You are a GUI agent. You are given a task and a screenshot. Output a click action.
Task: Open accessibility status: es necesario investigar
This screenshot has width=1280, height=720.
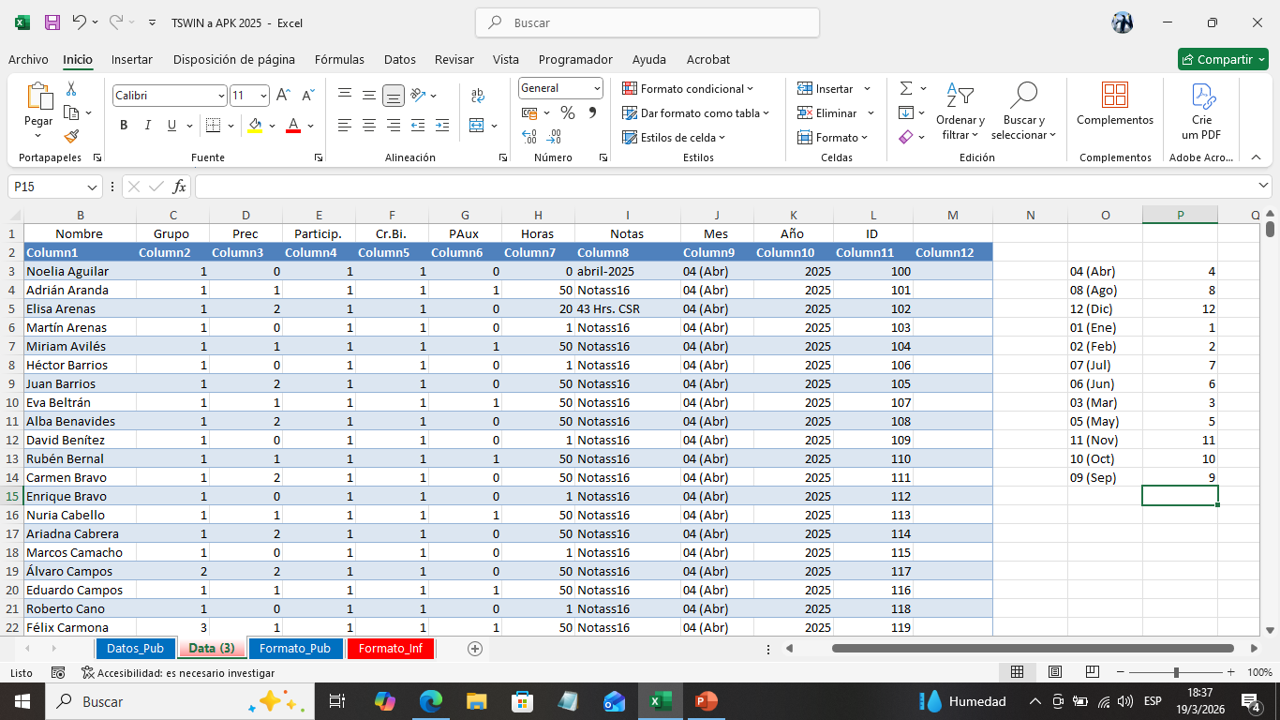point(177,673)
